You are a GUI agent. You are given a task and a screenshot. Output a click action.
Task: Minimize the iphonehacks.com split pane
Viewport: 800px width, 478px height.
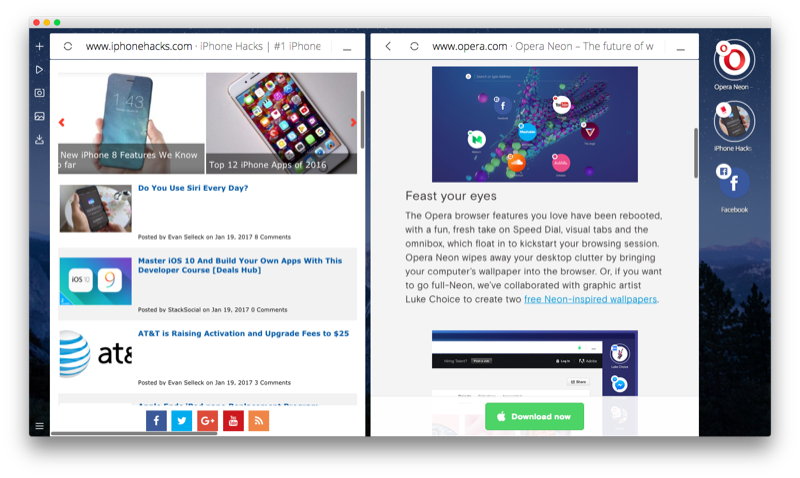pyautogui.click(x=347, y=47)
